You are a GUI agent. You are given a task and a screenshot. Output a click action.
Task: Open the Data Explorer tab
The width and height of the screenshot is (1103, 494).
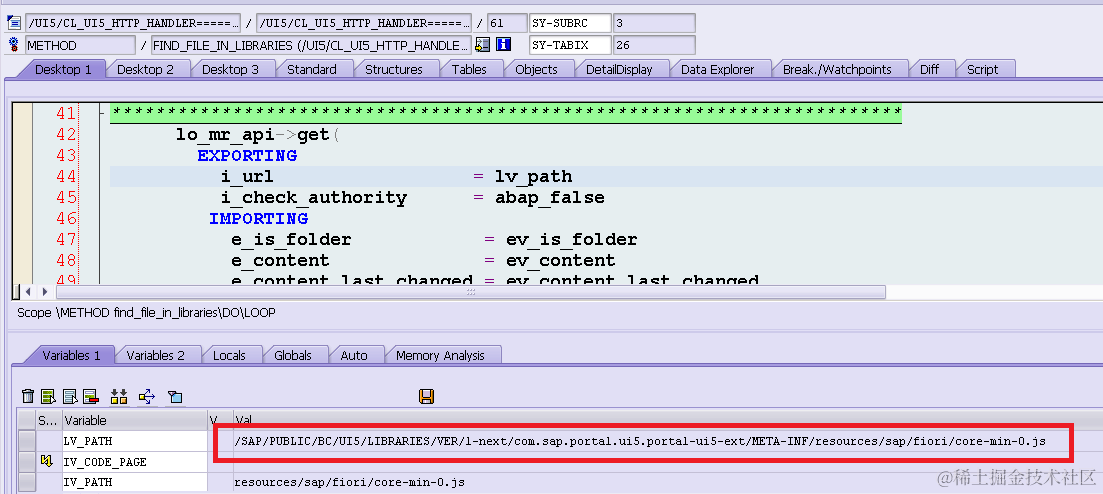coord(717,69)
